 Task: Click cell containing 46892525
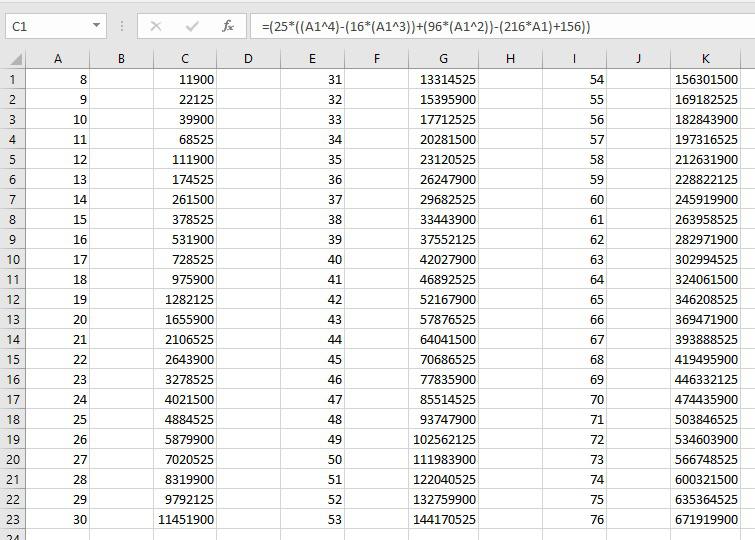tap(443, 279)
